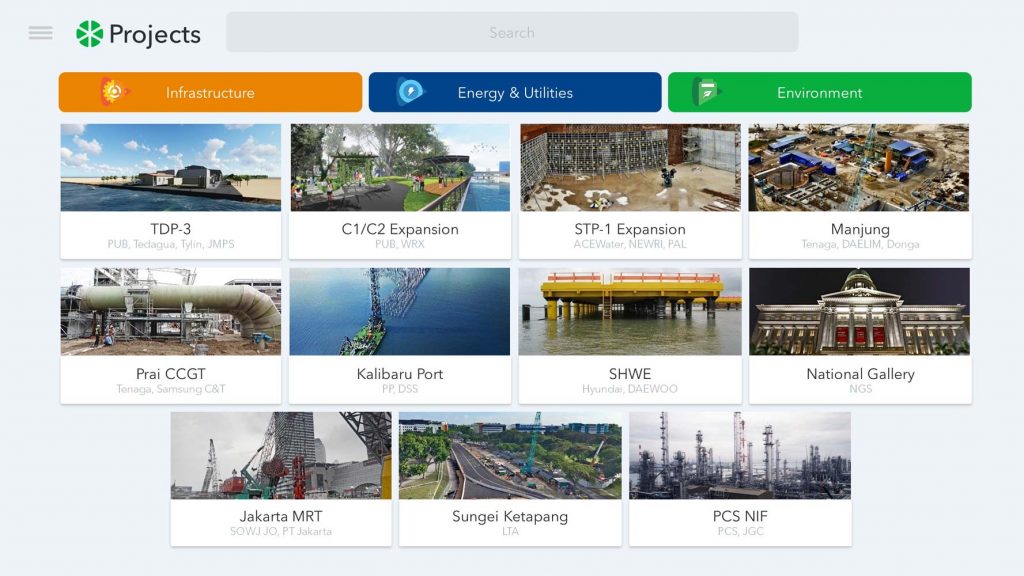The image size is (1024, 576).
Task: Focus the Search field
Action: tap(512, 32)
